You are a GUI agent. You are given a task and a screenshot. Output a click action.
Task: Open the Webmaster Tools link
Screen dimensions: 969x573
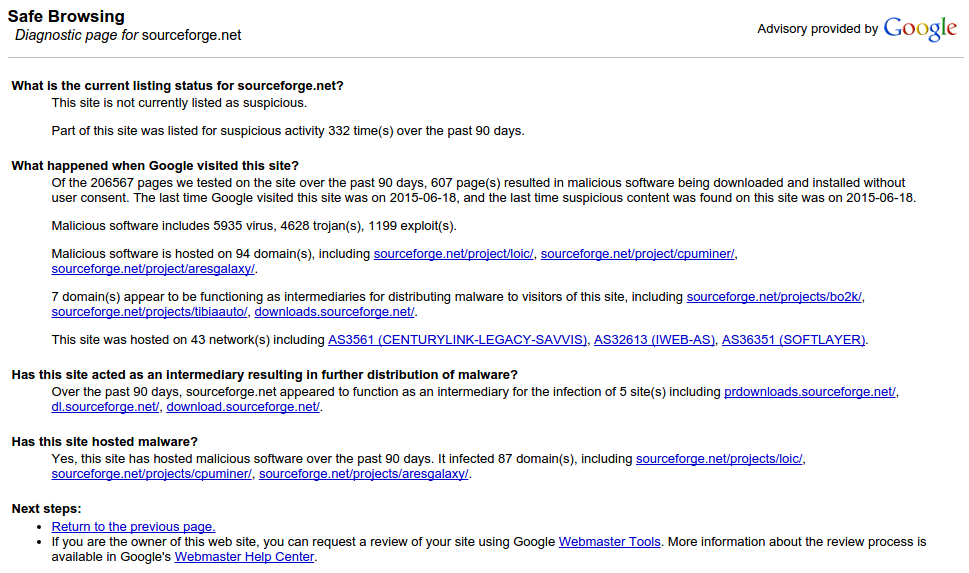(x=609, y=542)
